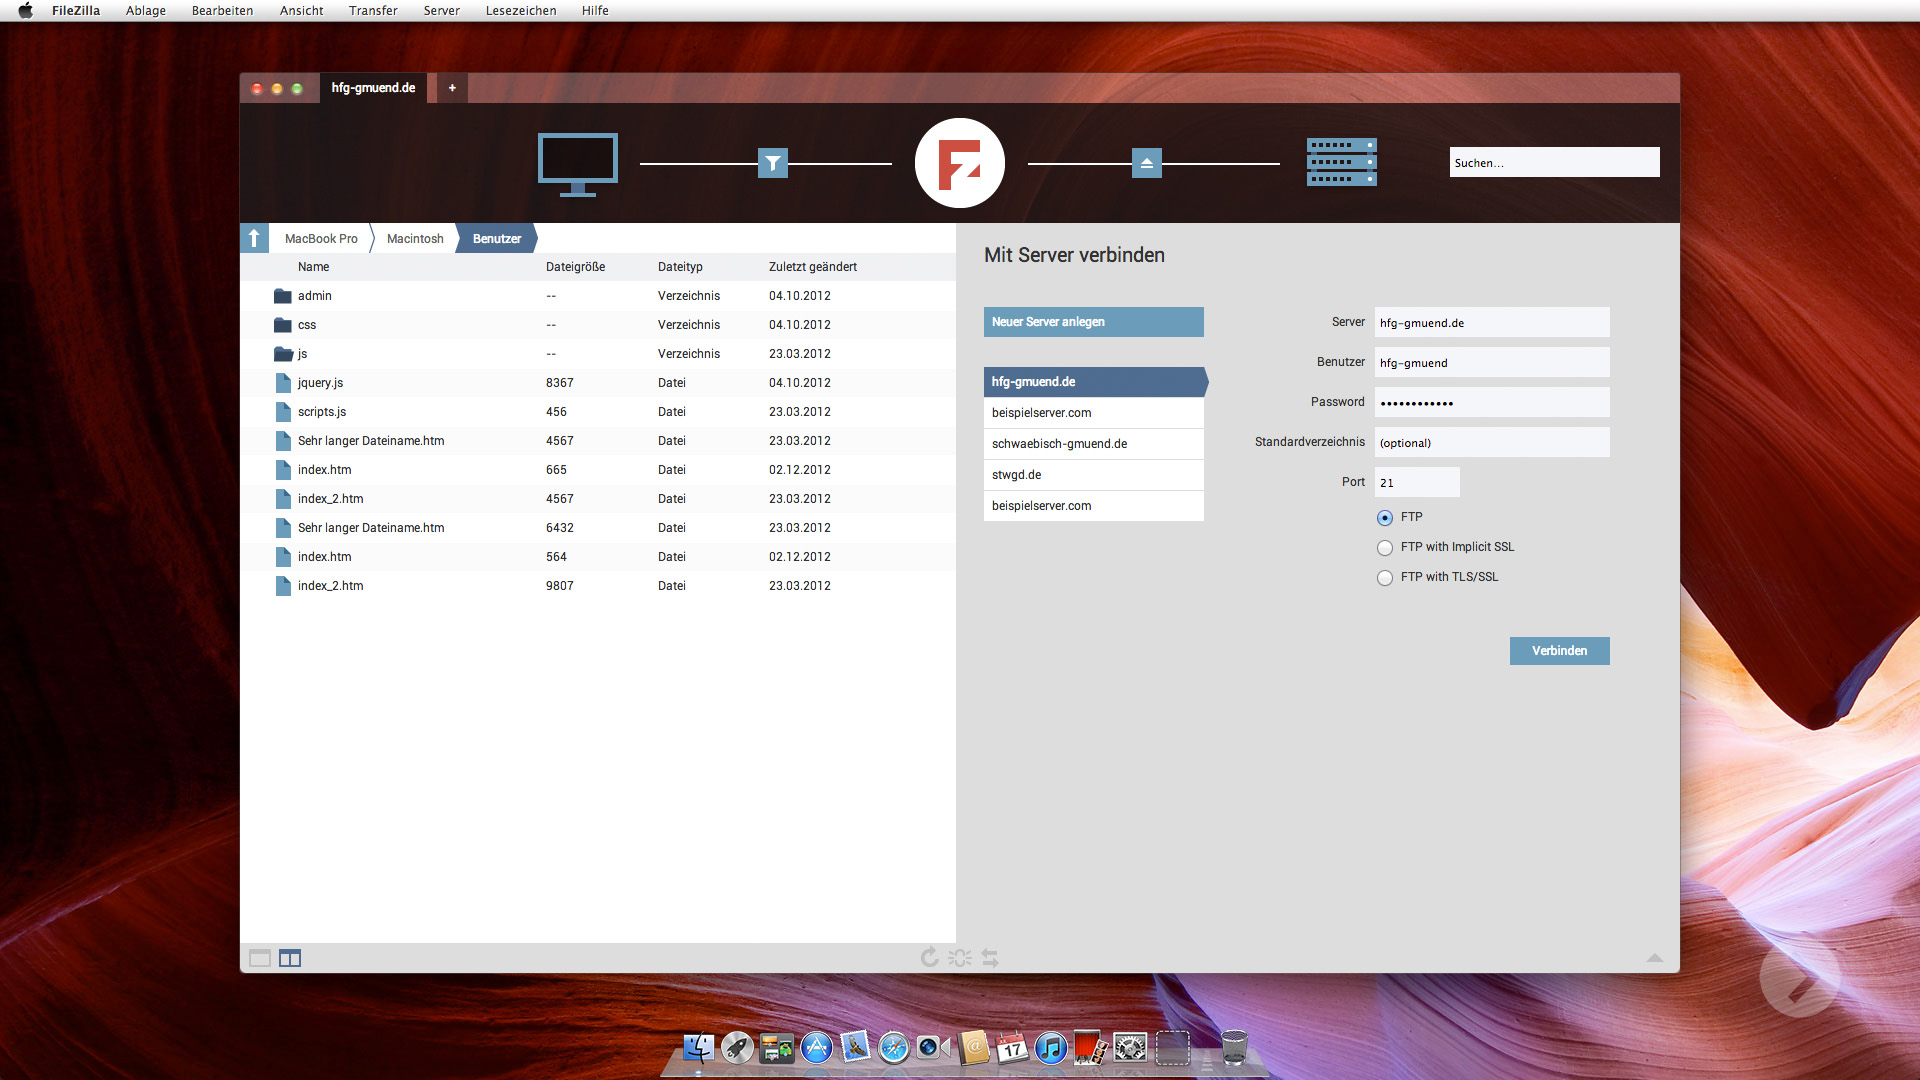Click the Verbinden button

pos(1559,650)
